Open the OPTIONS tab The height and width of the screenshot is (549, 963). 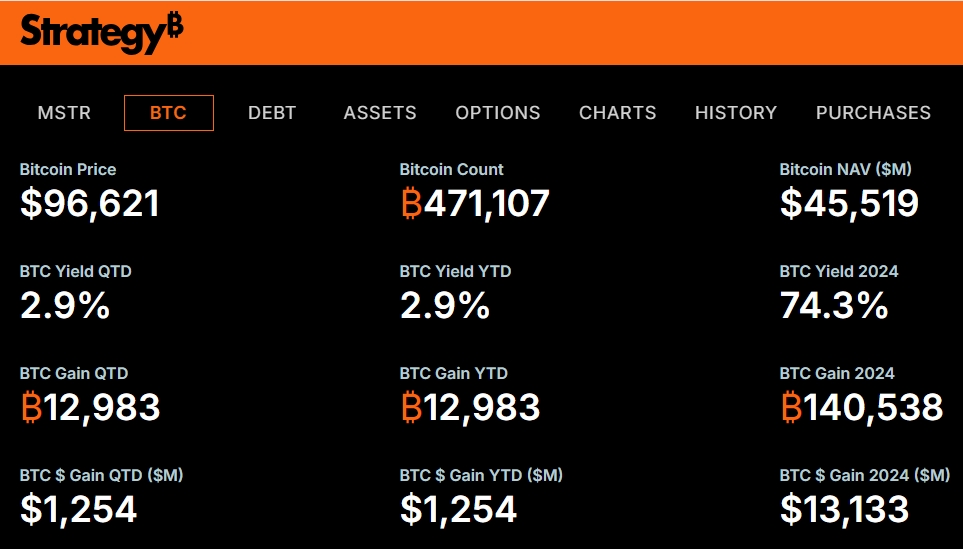tap(498, 113)
